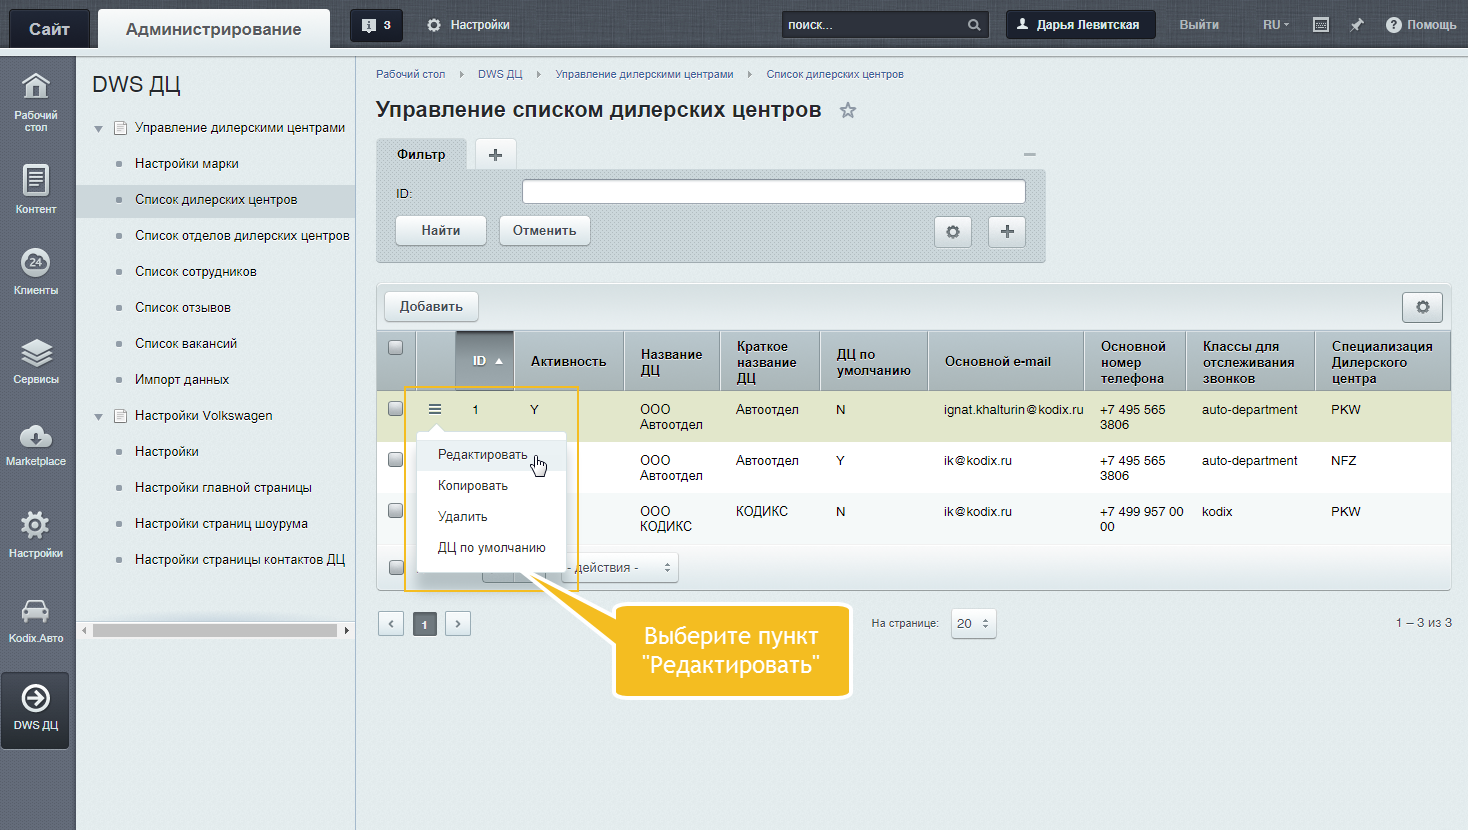This screenshot has width=1468, height=830.
Task: Open the Сервисы sidebar section
Action: pyautogui.click(x=36, y=360)
